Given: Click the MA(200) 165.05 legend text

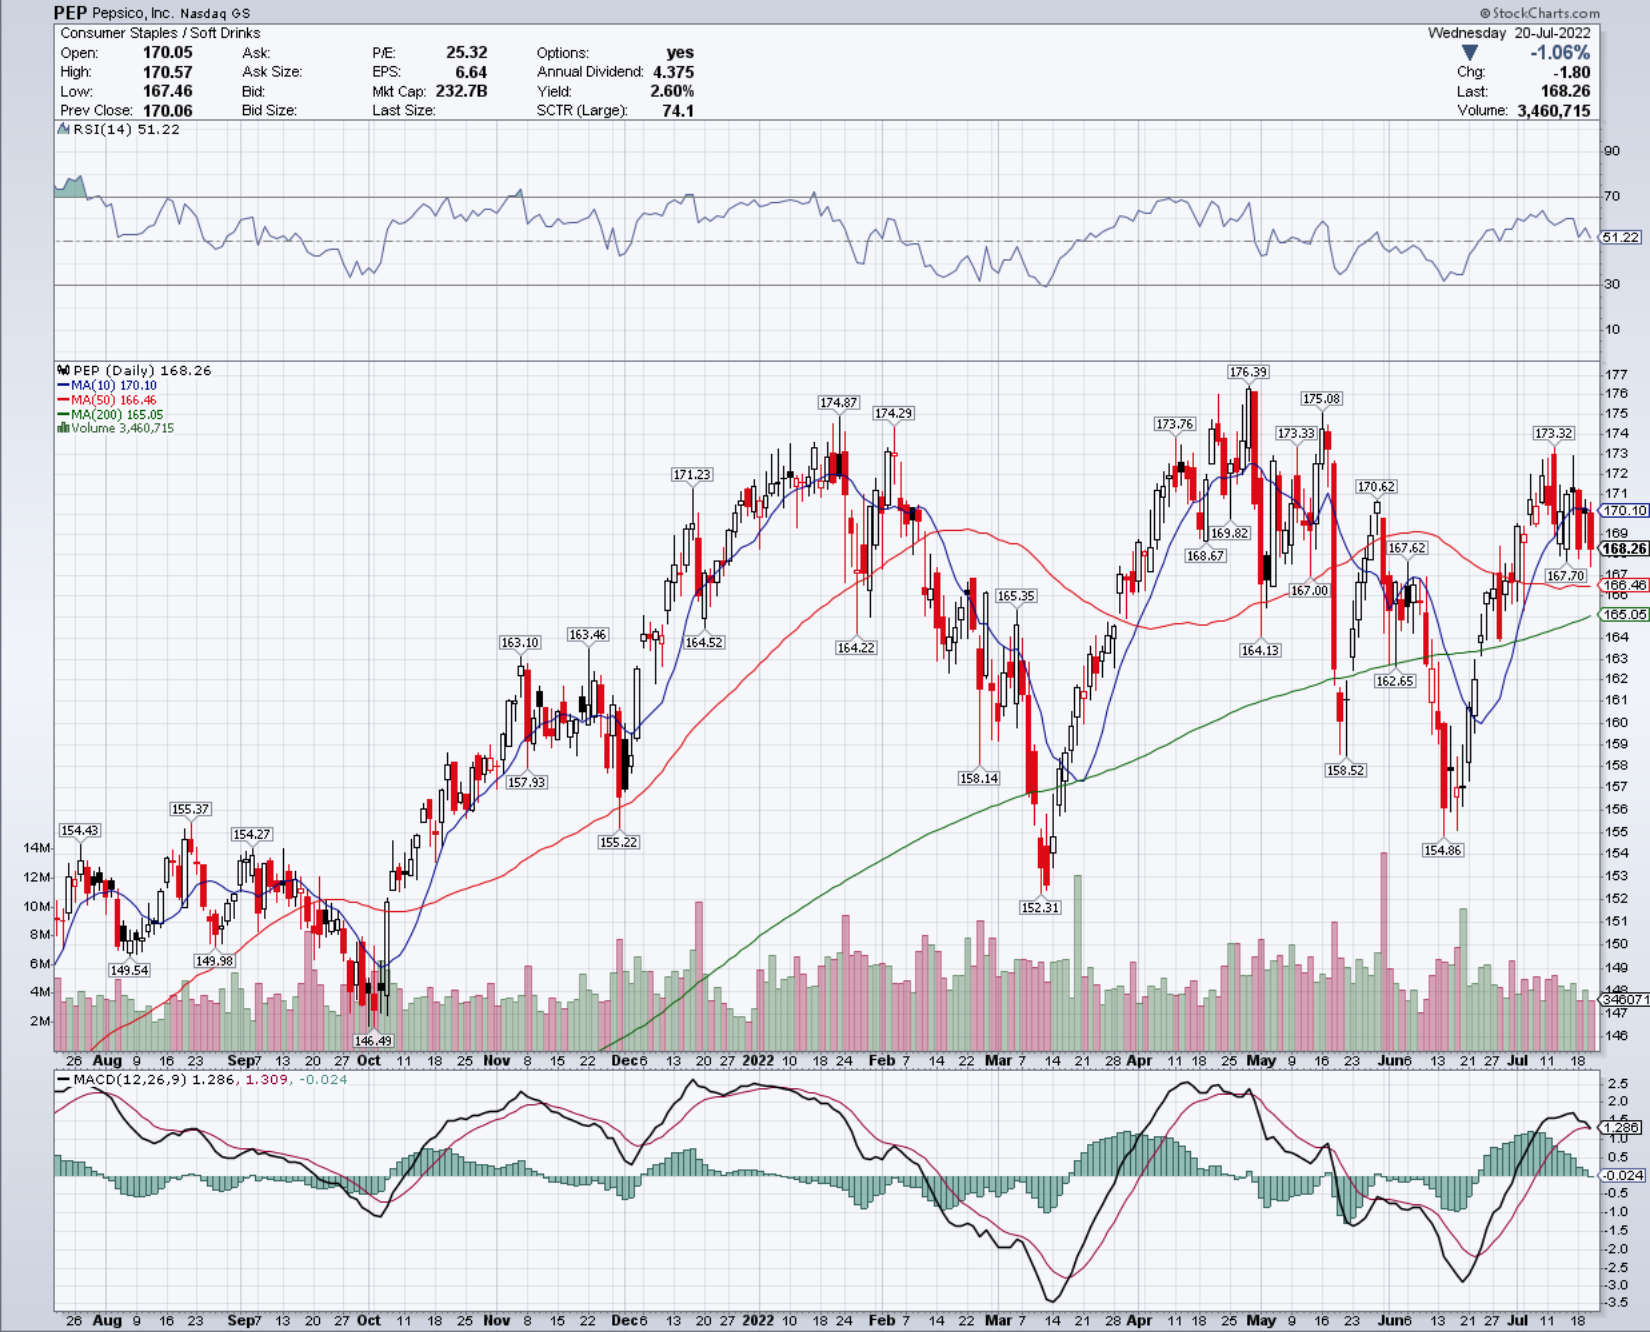Looking at the screenshot, I should (116, 414).
